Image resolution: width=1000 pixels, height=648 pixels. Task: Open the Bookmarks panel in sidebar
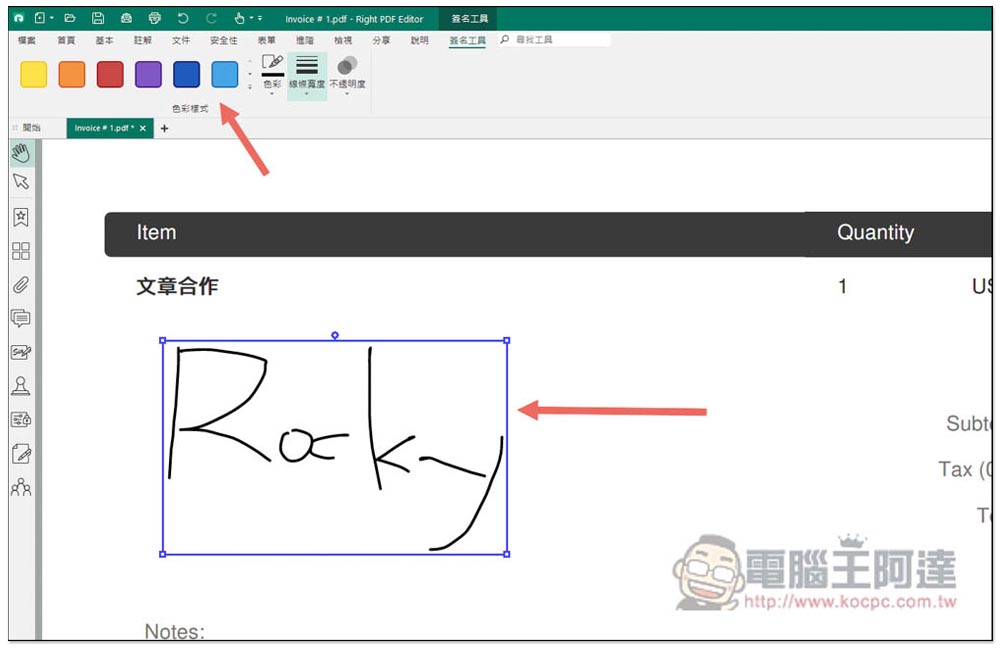pos(20,217)
